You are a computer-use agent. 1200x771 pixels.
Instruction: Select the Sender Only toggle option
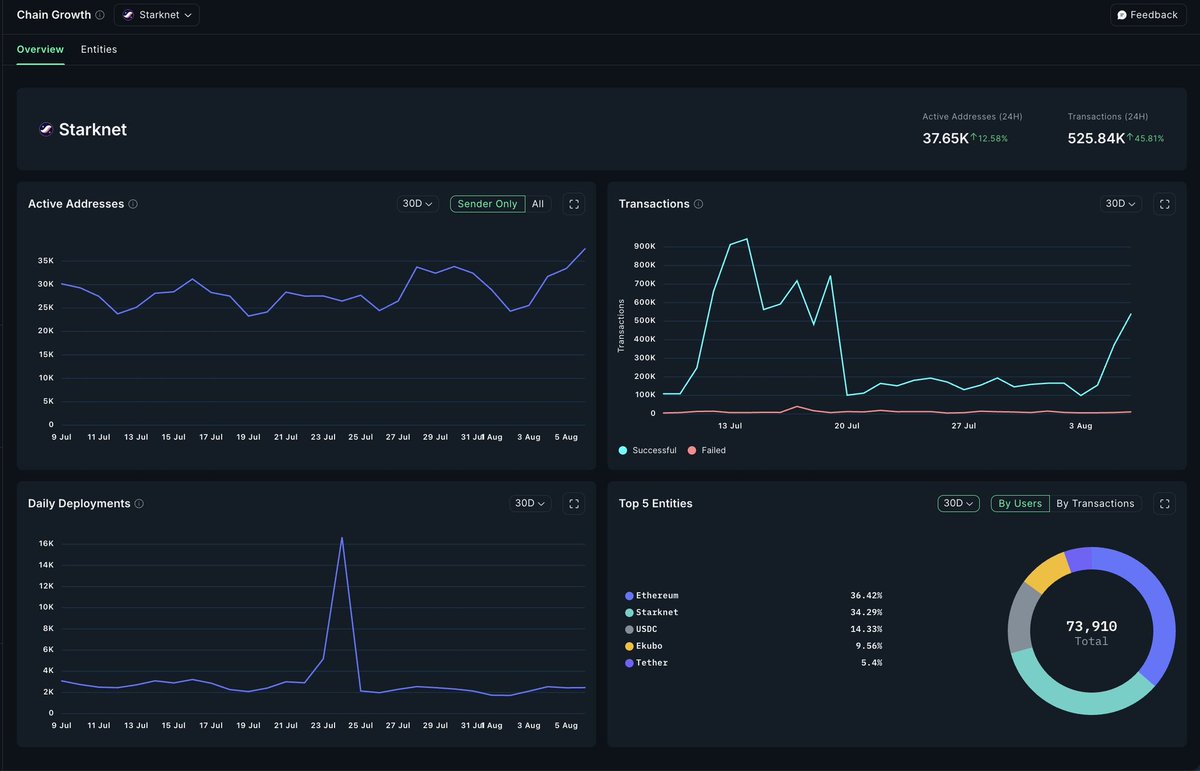487,204
